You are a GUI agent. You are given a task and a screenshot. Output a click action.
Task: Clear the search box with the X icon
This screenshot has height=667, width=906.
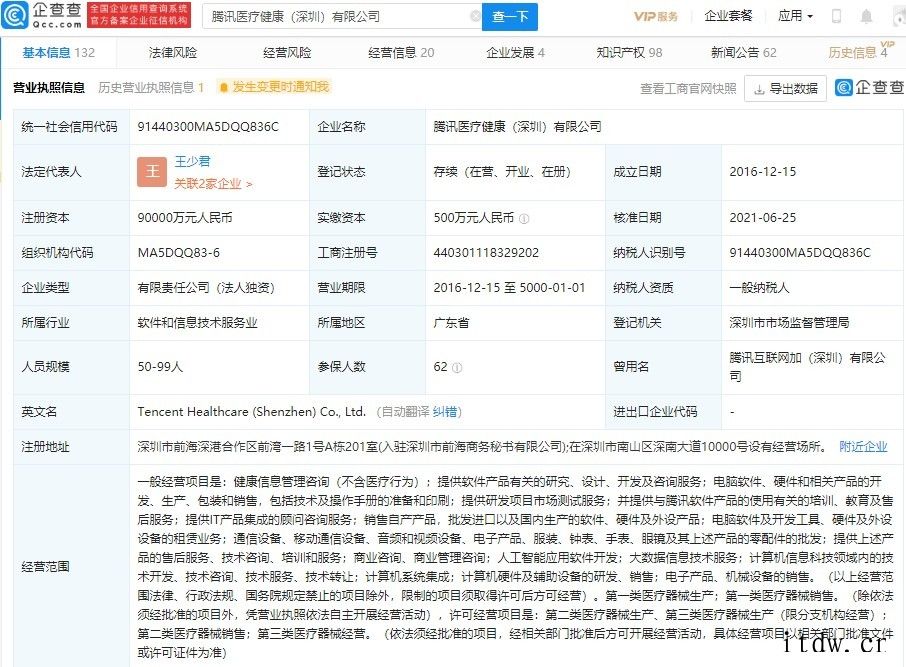(475, 16)
